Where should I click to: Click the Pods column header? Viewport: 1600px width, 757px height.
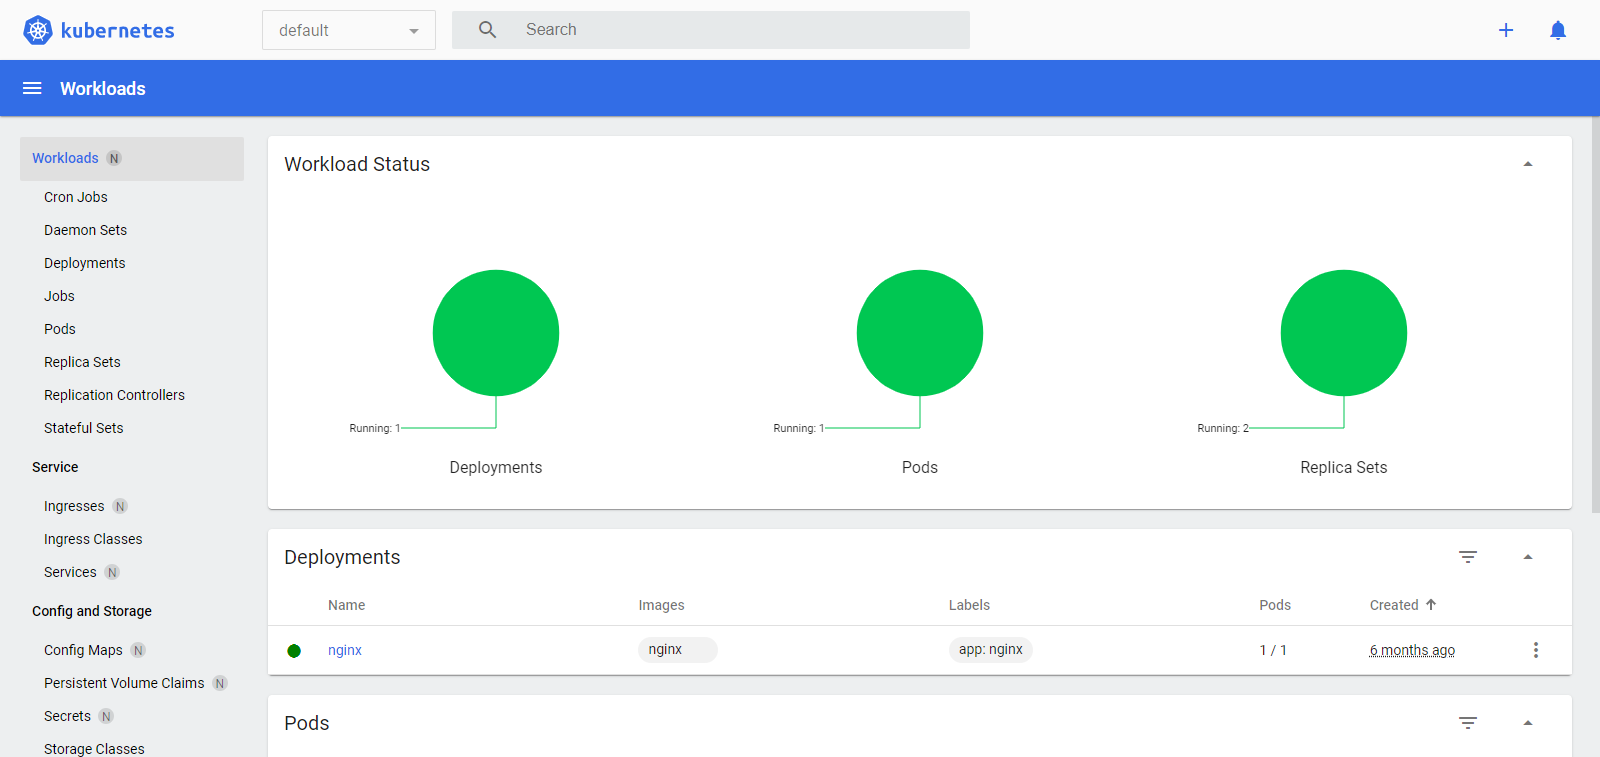pyautogui.click(x=1275, y=605)
